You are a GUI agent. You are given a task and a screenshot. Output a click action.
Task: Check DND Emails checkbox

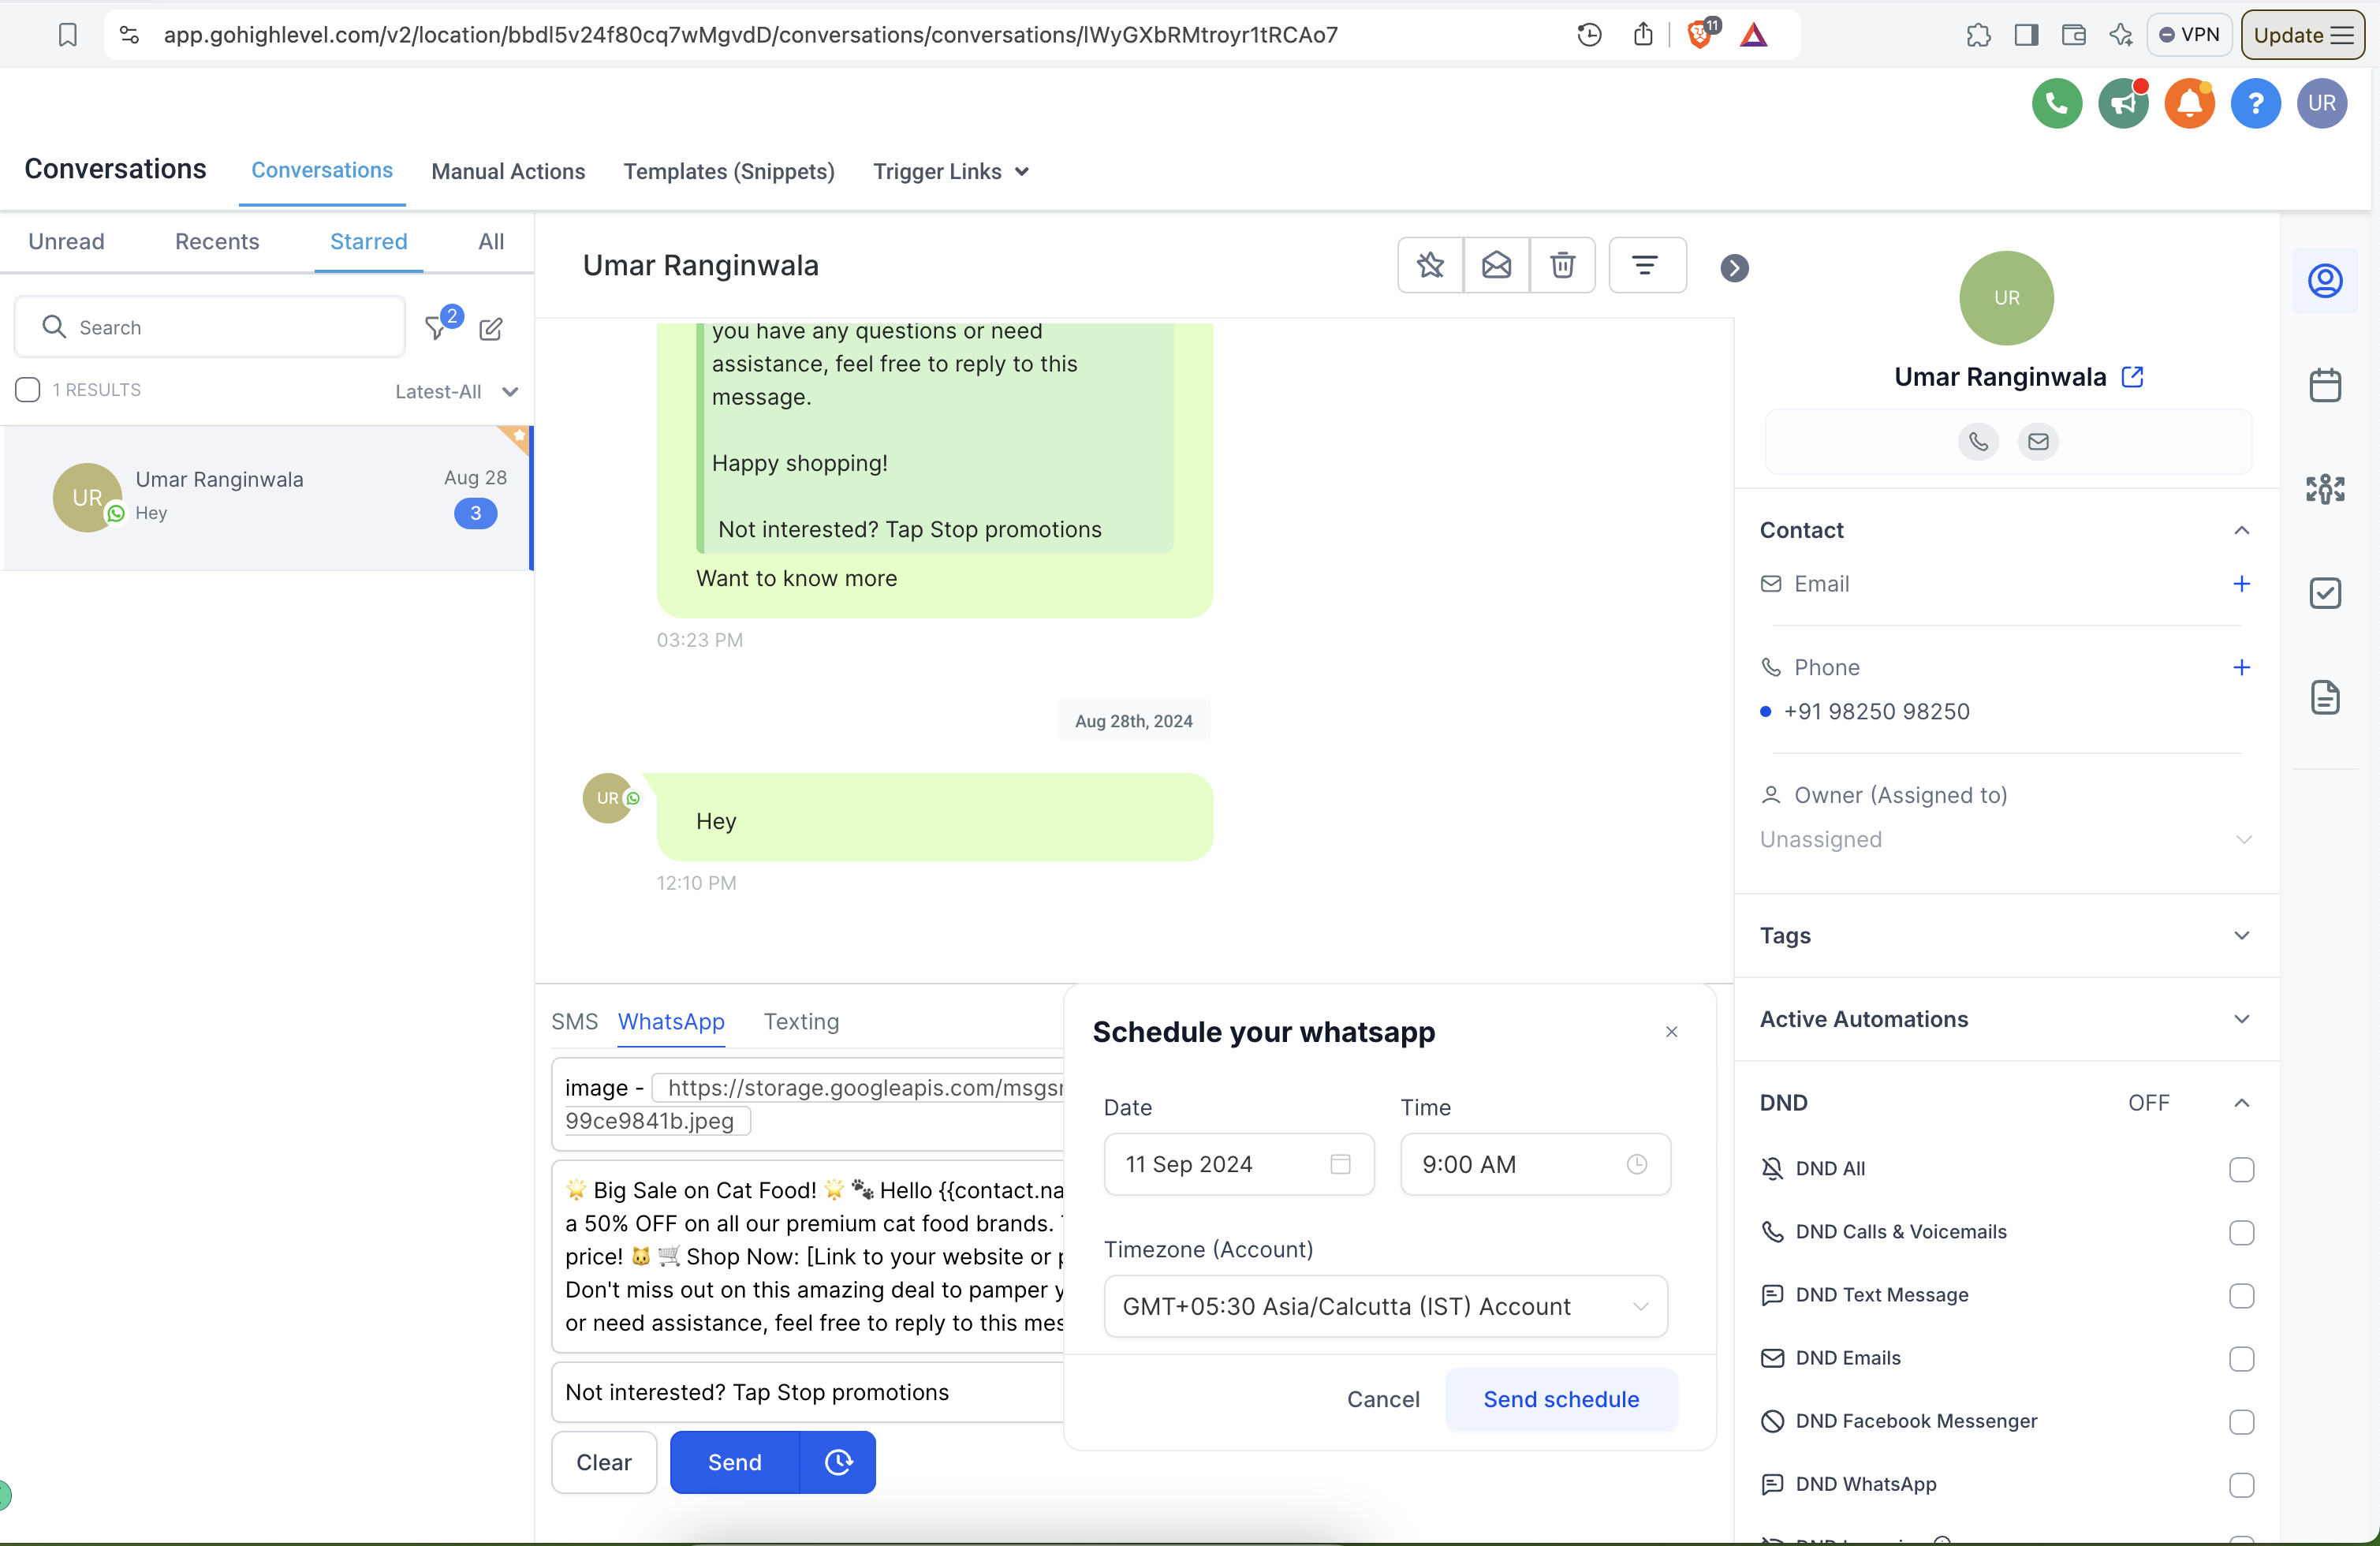click(2241, 1358)
